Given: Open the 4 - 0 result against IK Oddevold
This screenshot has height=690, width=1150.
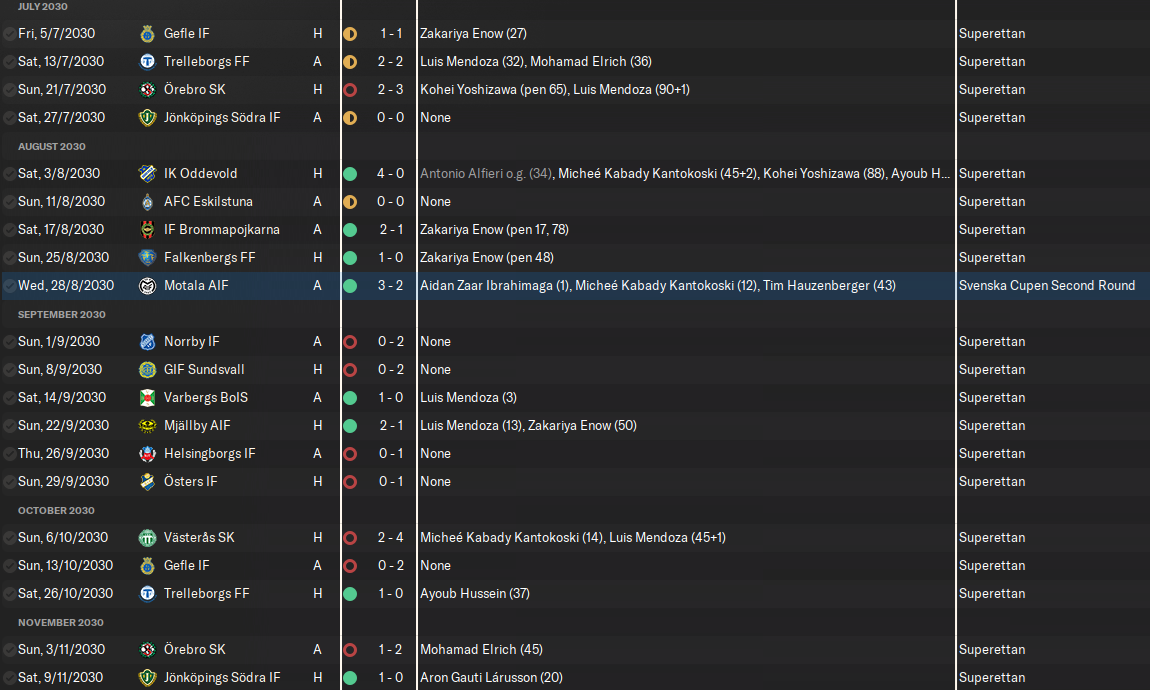Looking at the screenshot, I should 390,173.
